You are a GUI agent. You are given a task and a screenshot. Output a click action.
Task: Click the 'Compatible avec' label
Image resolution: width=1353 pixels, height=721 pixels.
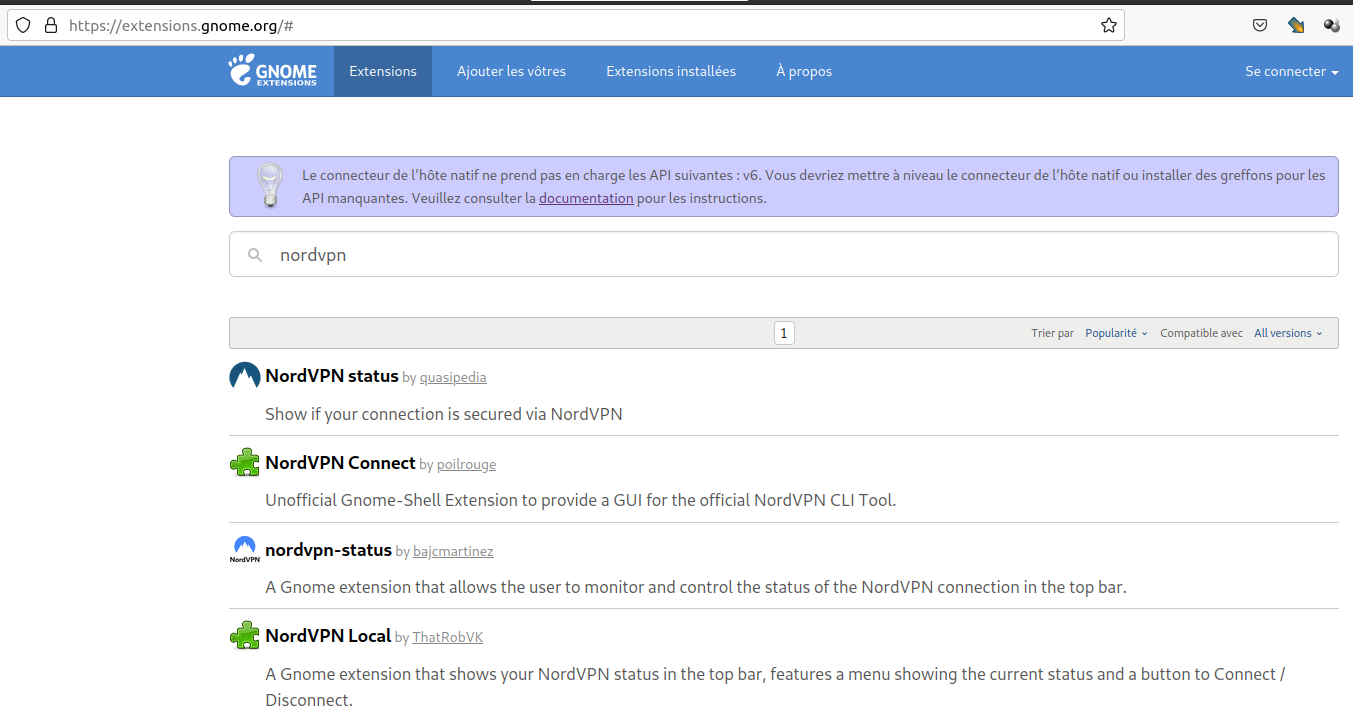(x=1201, y=333)
